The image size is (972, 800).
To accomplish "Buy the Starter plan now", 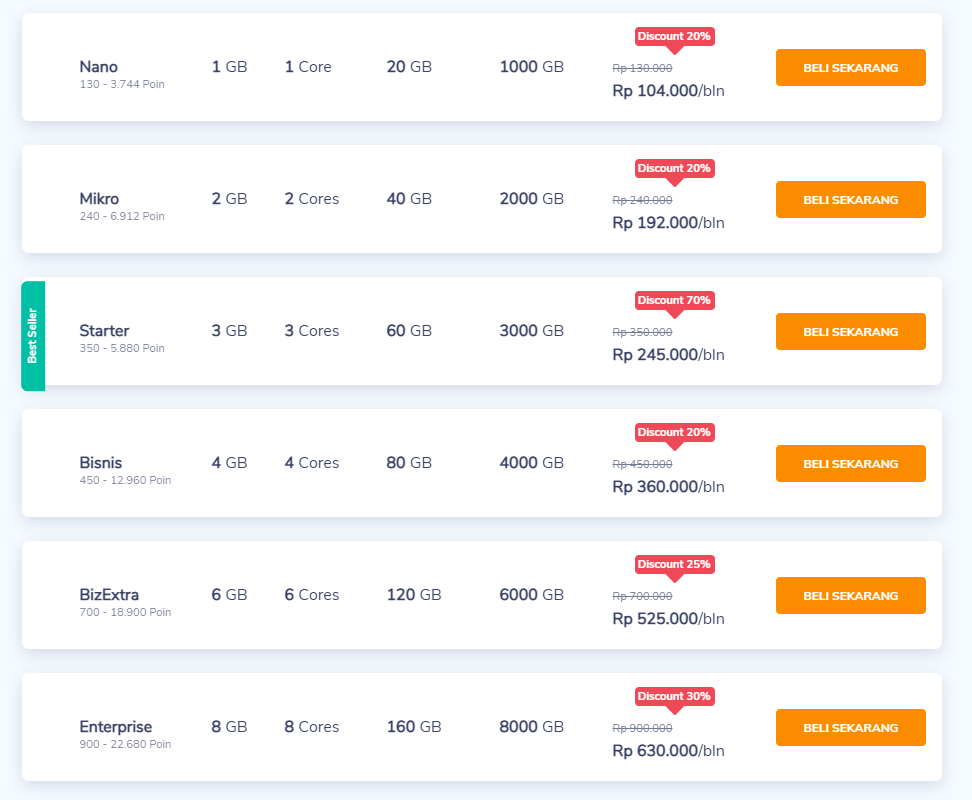I will (x=850, y=332).
